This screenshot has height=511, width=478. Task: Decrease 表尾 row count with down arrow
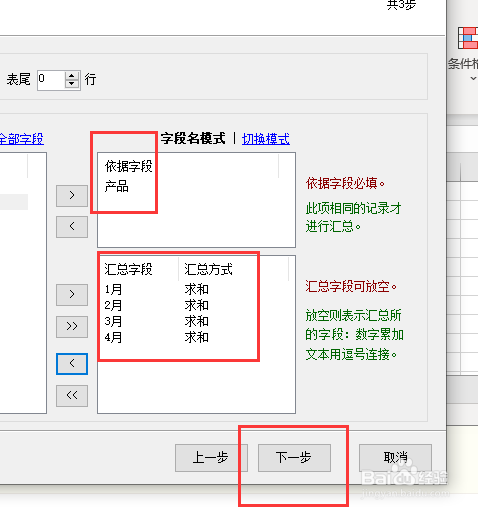point(72,84)
